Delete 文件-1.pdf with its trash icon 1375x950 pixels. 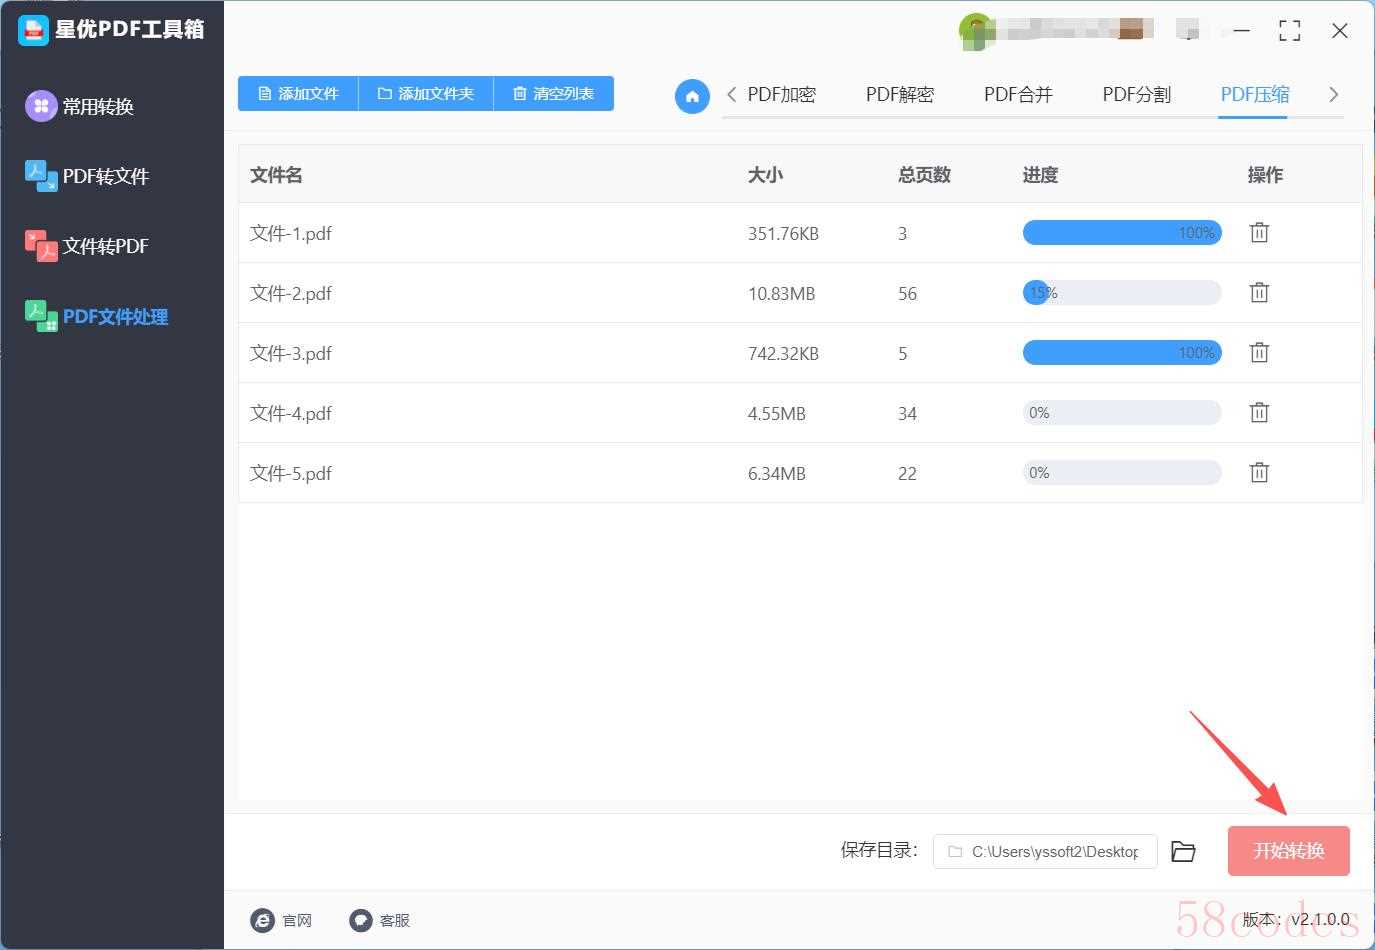click(x=1259, y=233)
